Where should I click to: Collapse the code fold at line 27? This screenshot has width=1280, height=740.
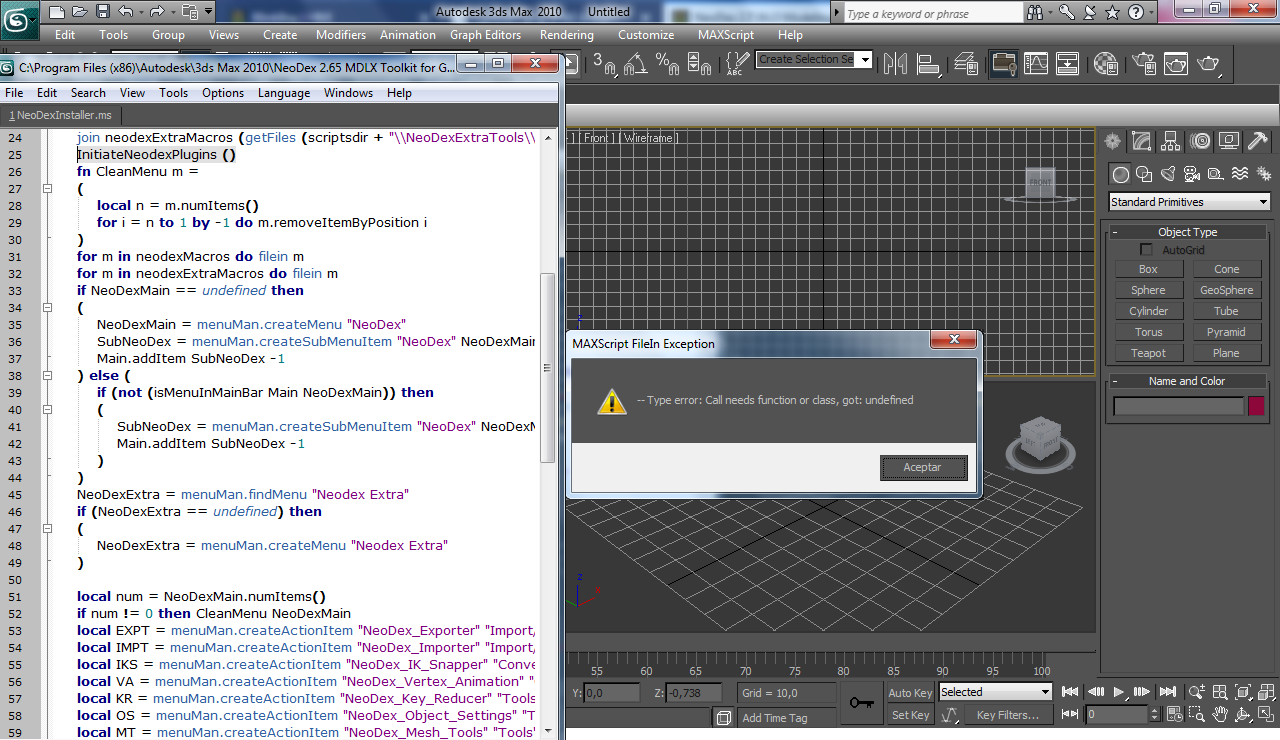(47, 188)
